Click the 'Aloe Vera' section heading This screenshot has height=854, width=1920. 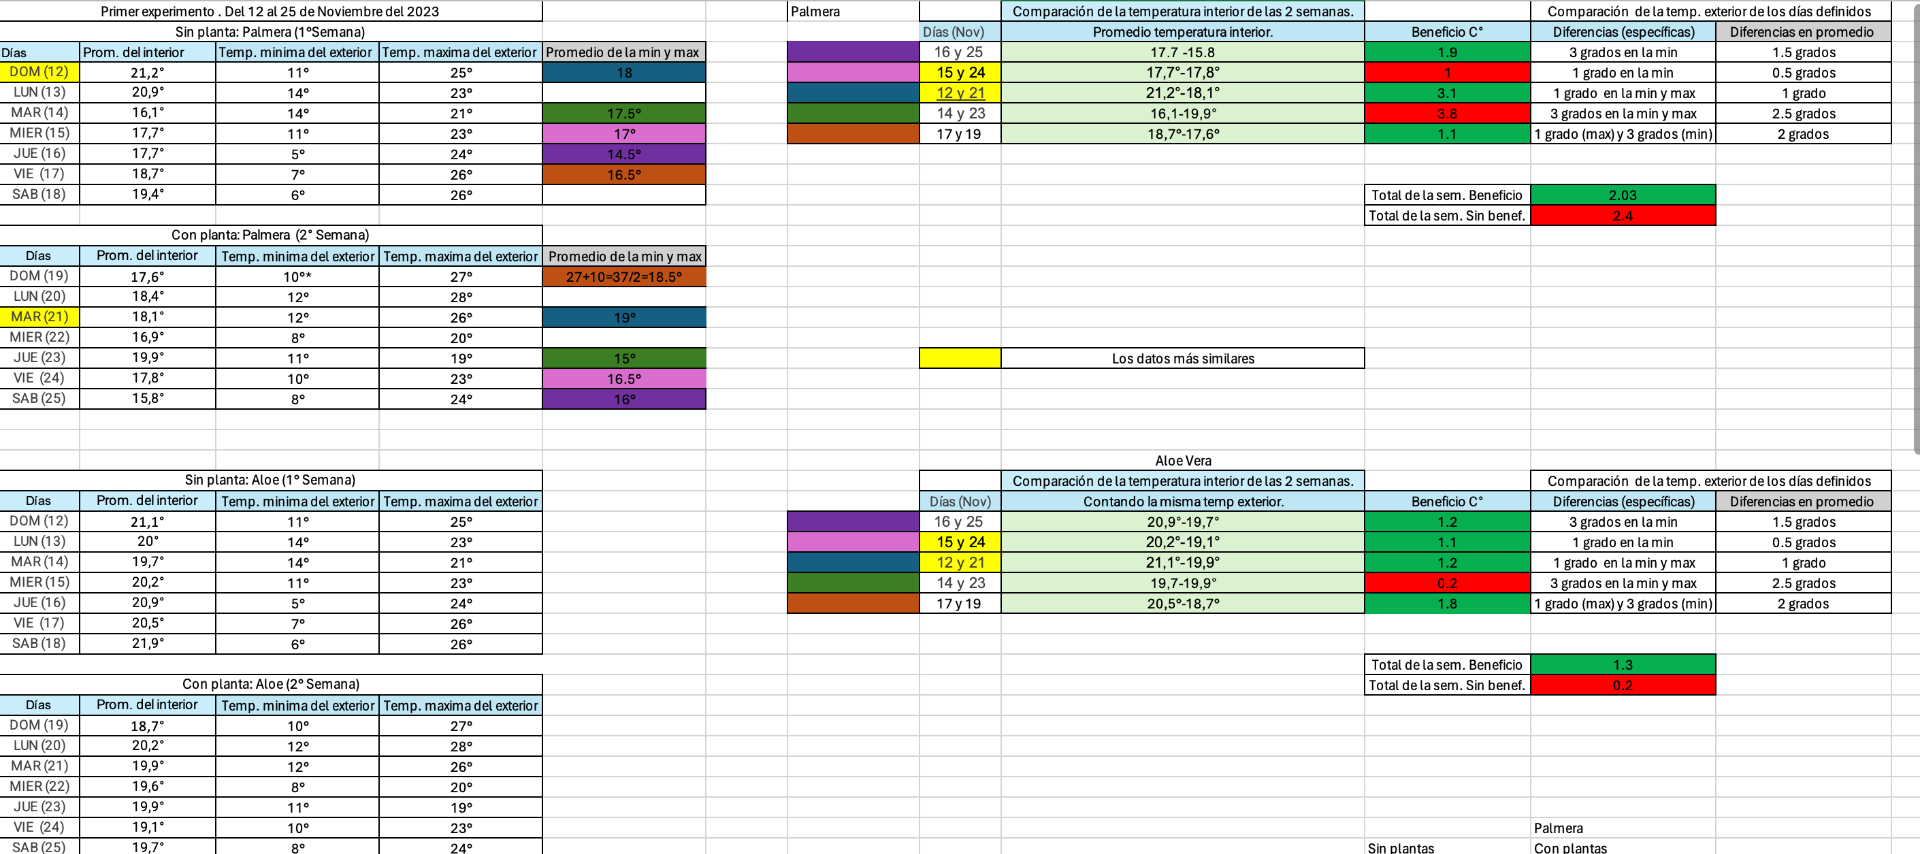click(x=1182, y=461)
